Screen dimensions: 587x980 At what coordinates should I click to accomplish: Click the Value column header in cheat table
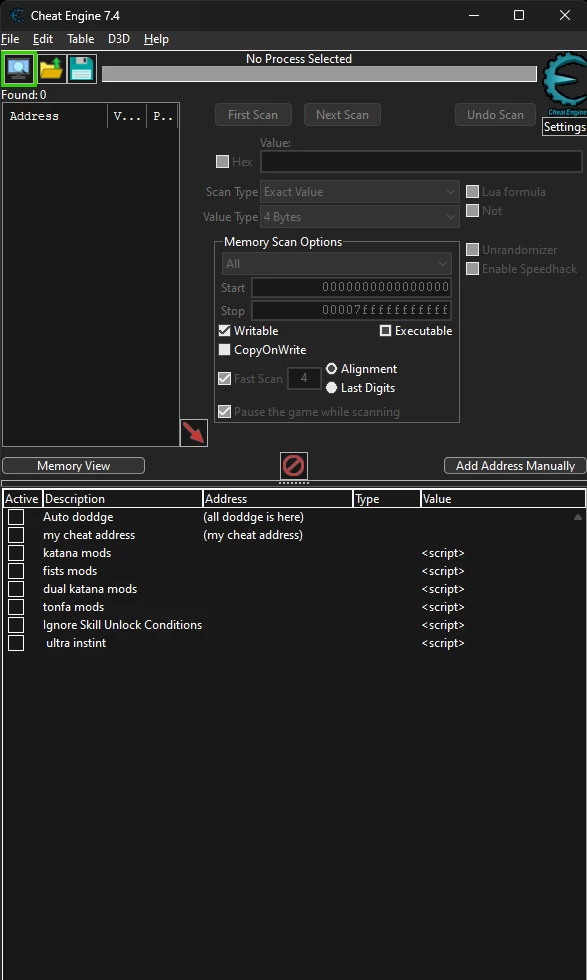coord(503,499)
